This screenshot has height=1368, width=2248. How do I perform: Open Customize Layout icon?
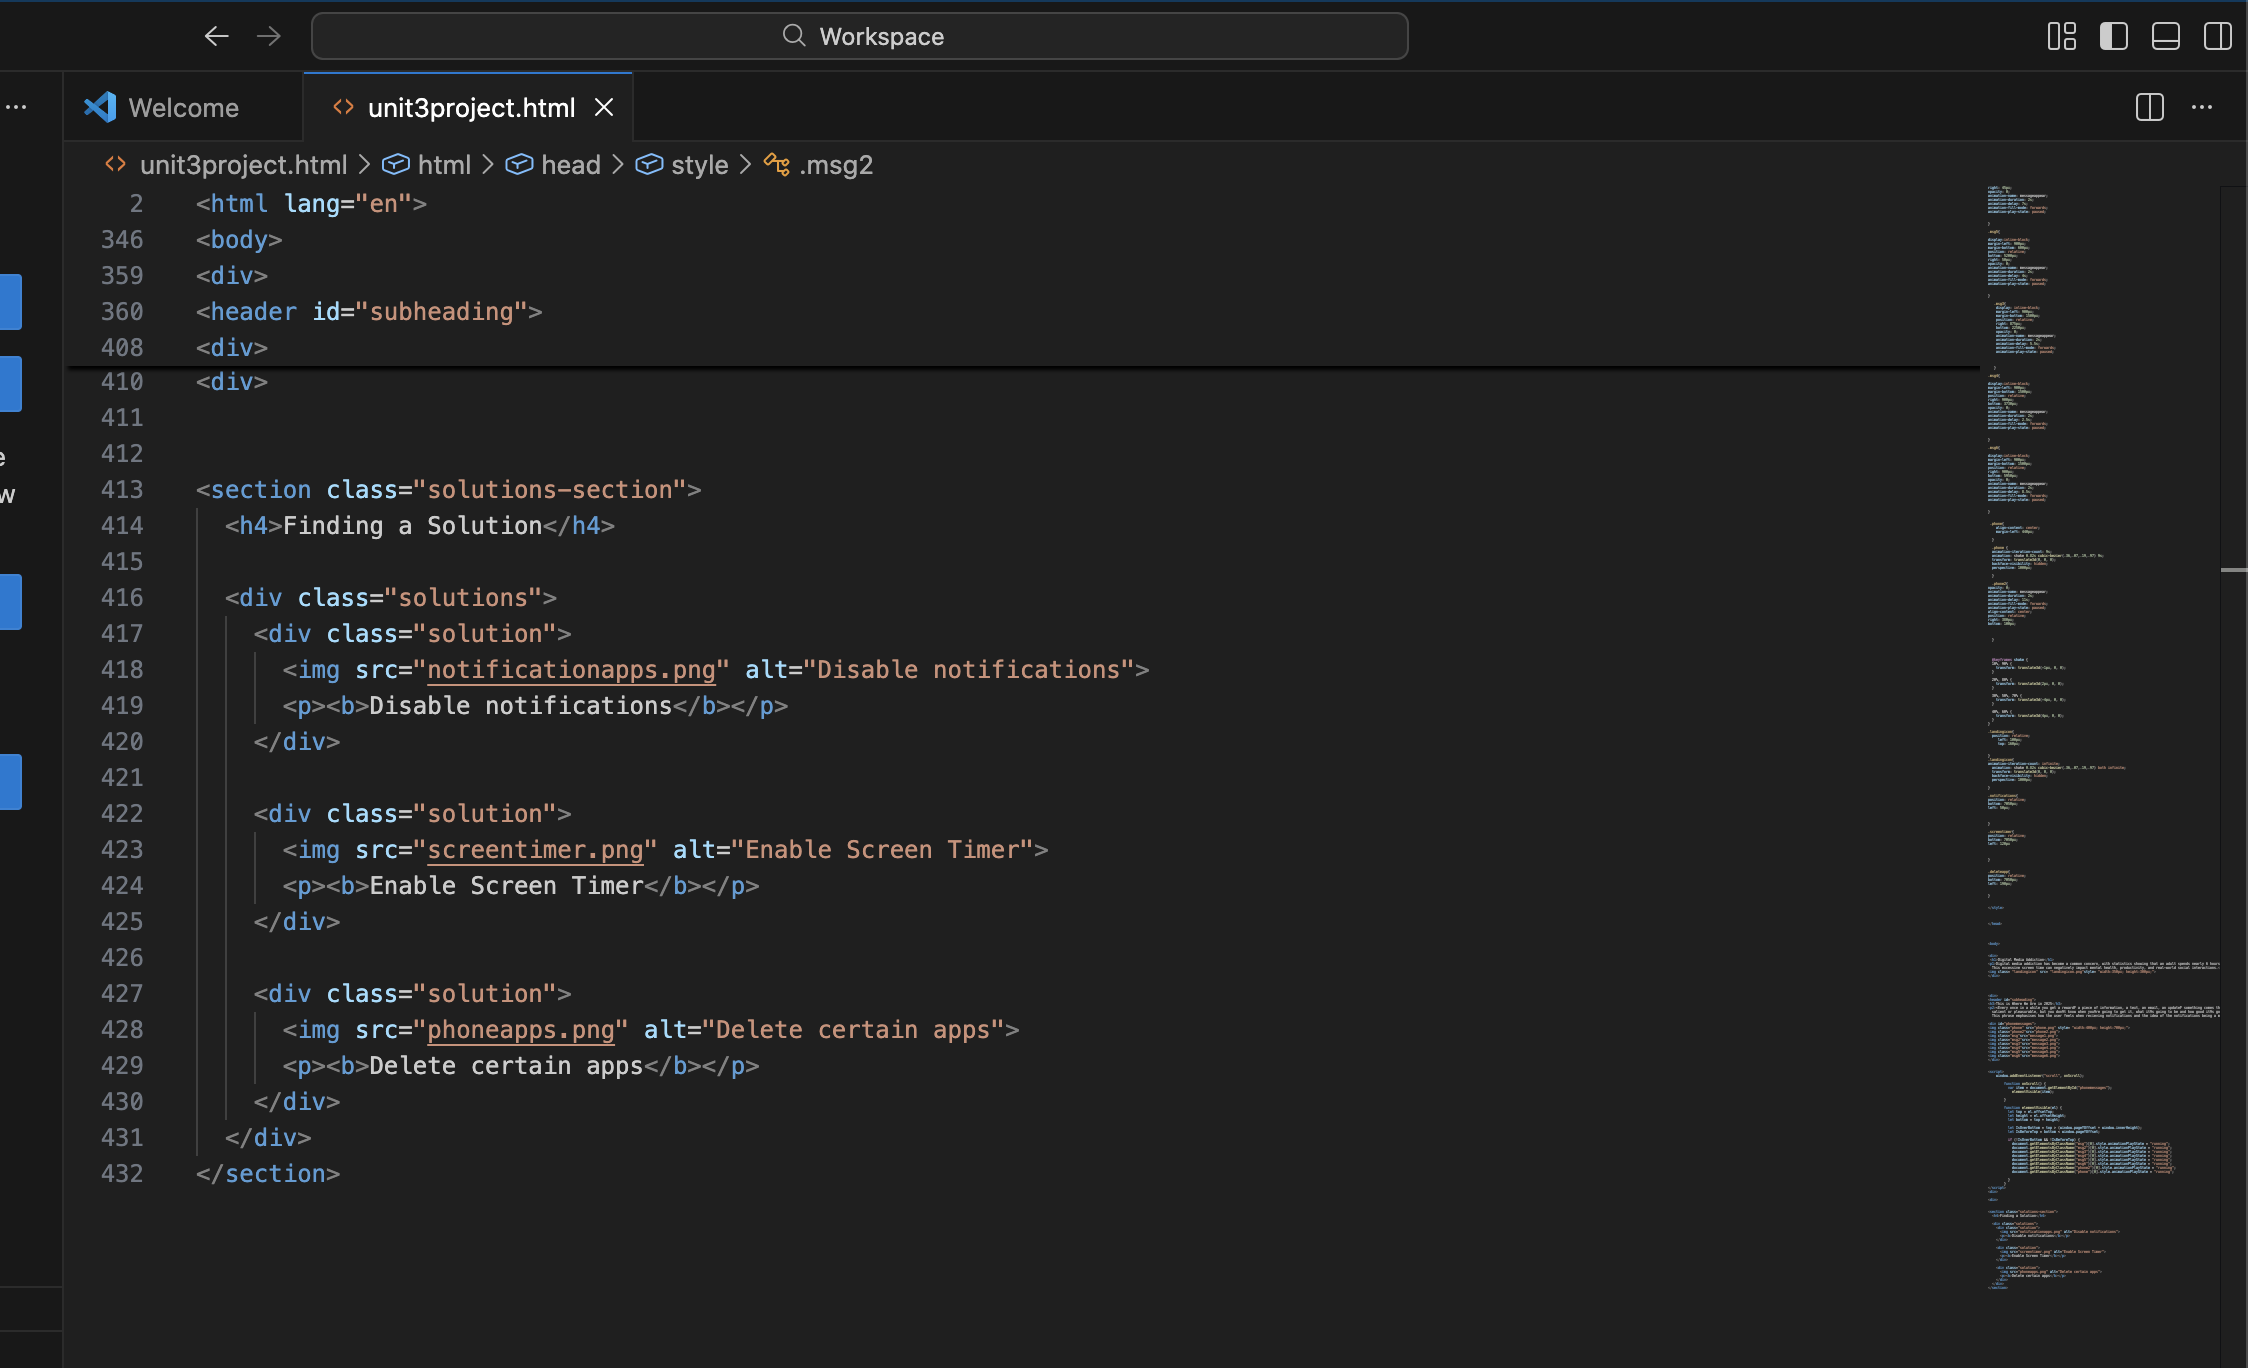2061,37
